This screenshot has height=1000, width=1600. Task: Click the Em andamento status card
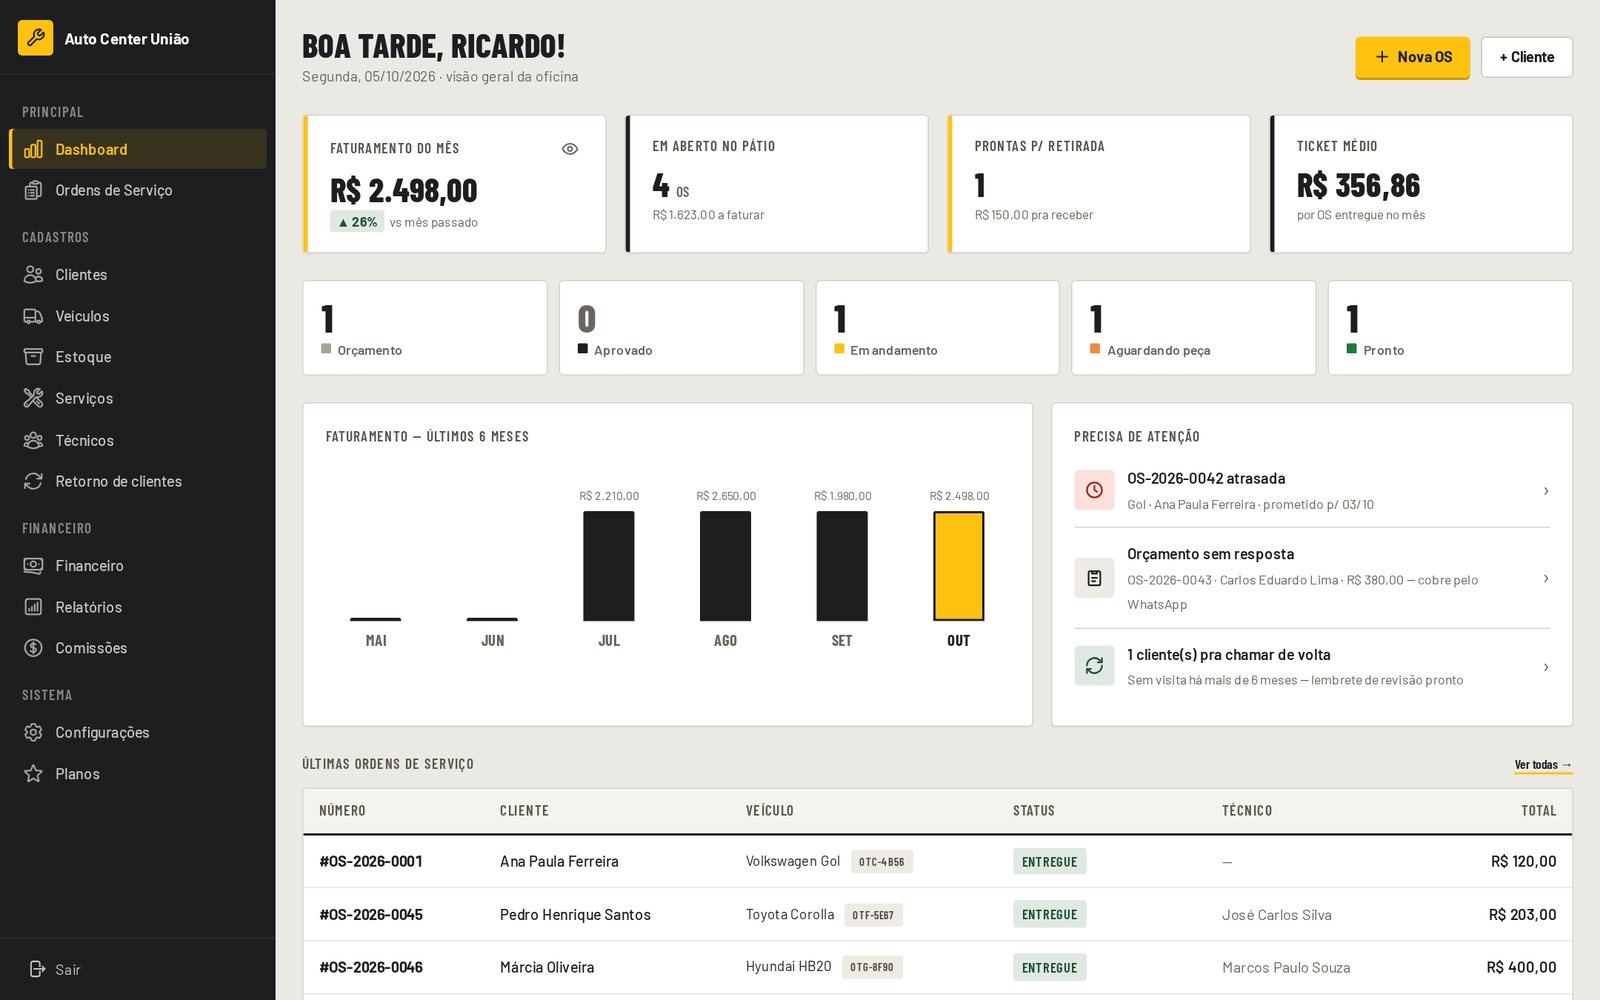click(938, 328)
